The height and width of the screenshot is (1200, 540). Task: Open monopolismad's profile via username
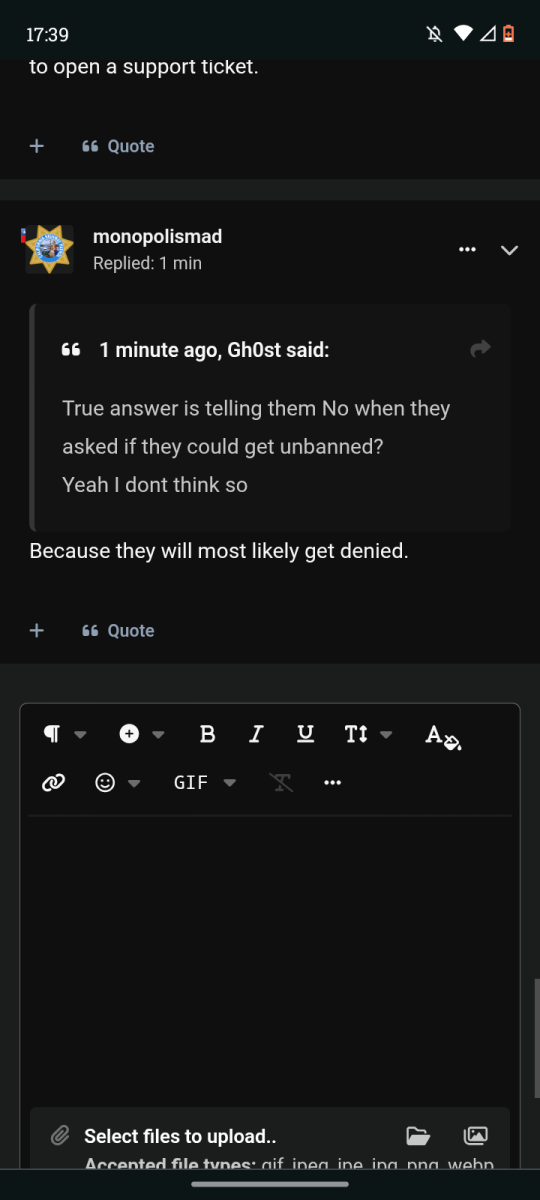[157, 237]
